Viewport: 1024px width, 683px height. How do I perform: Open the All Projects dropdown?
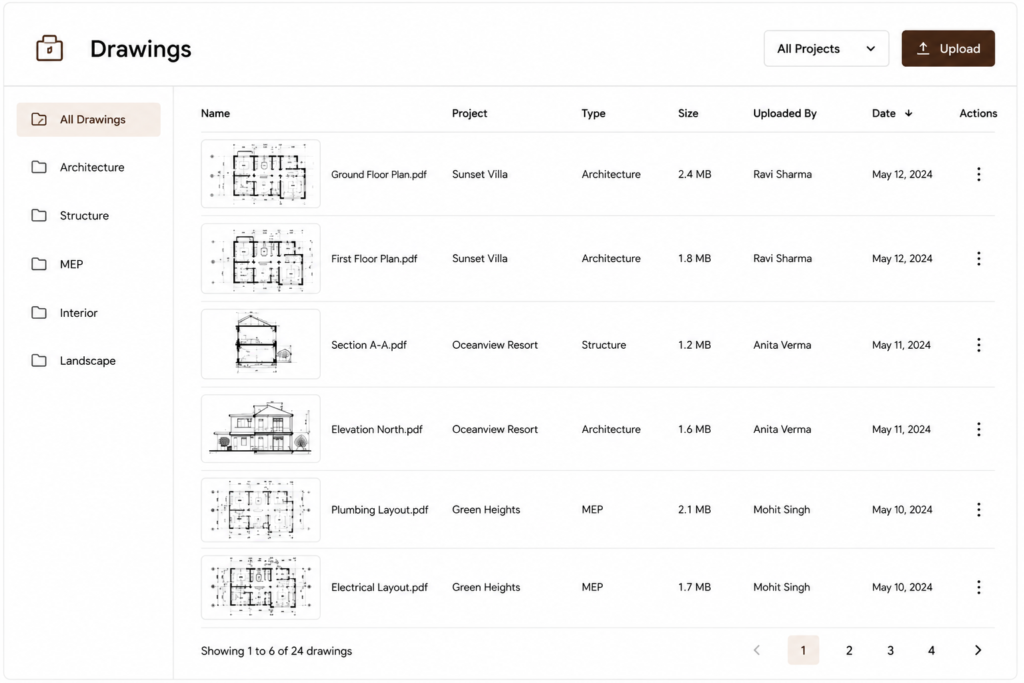[x=826, y=48]
